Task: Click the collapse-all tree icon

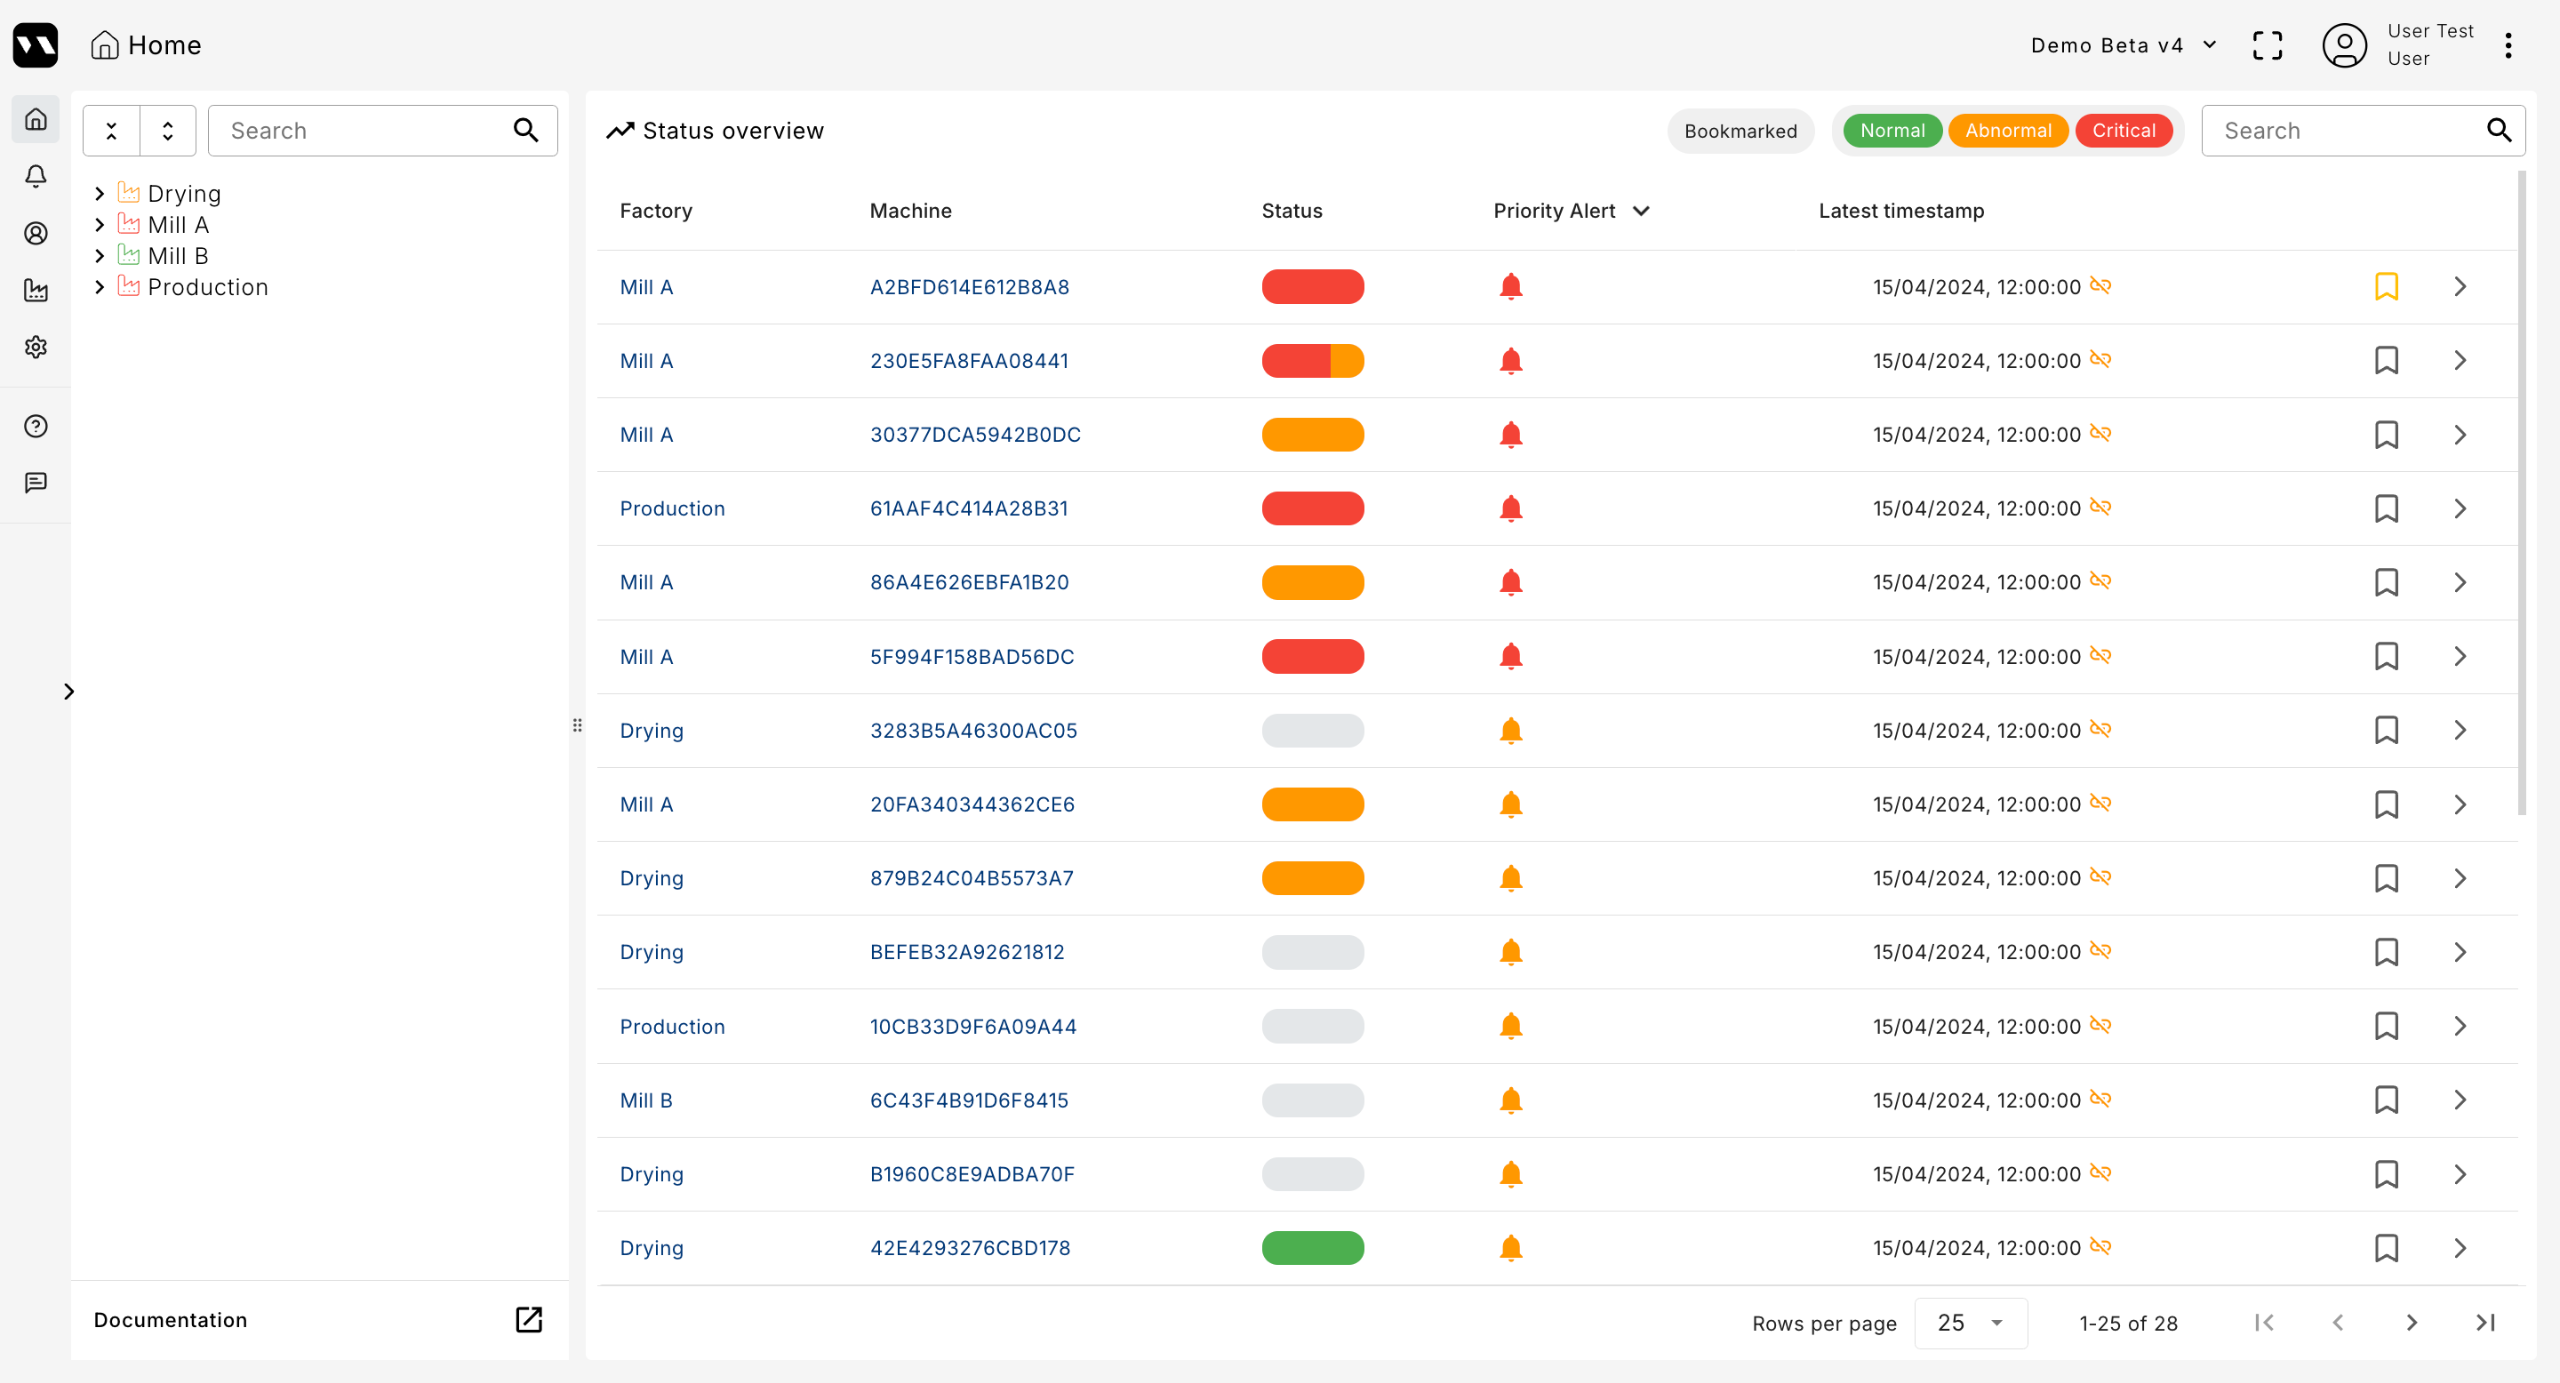Action: [112, 131]
